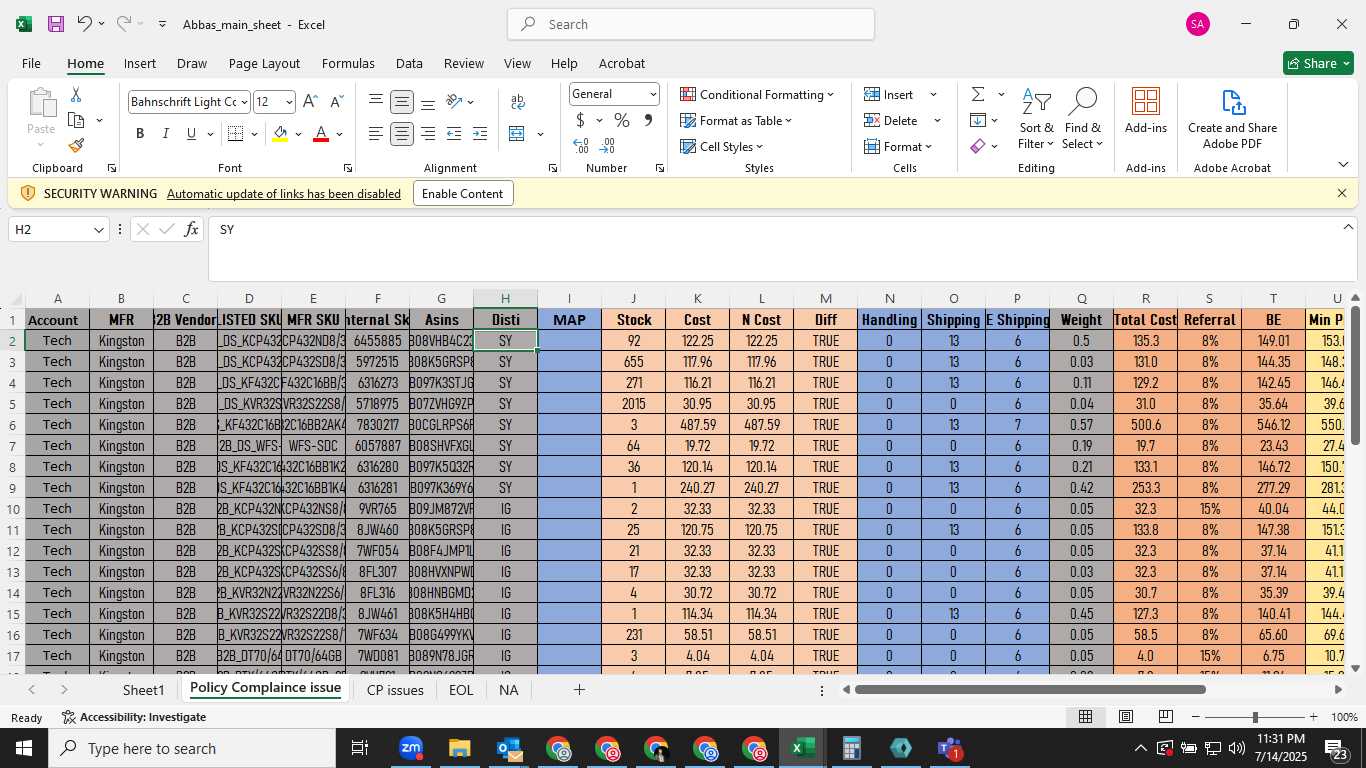Click the Cut scissors icon

tap(76, 94)
